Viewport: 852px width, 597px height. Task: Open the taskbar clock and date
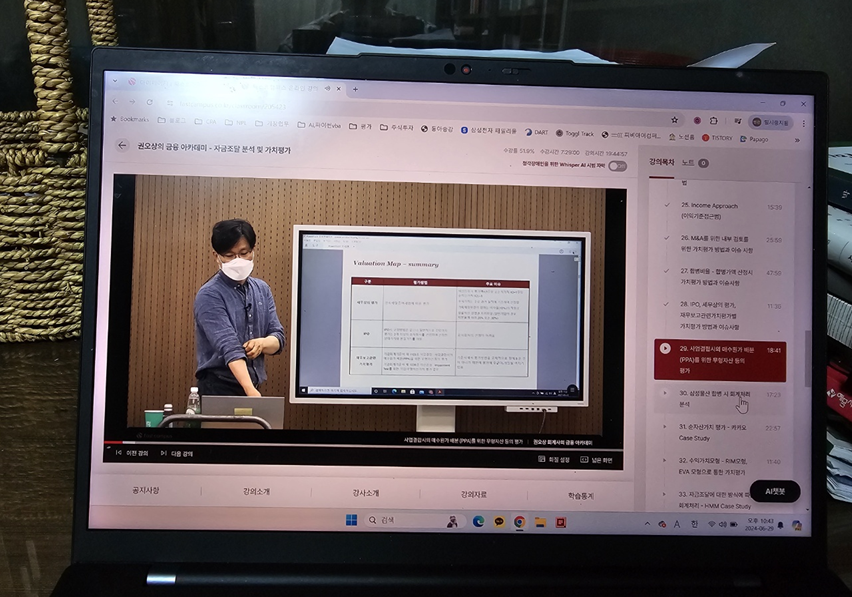(759, 525)
